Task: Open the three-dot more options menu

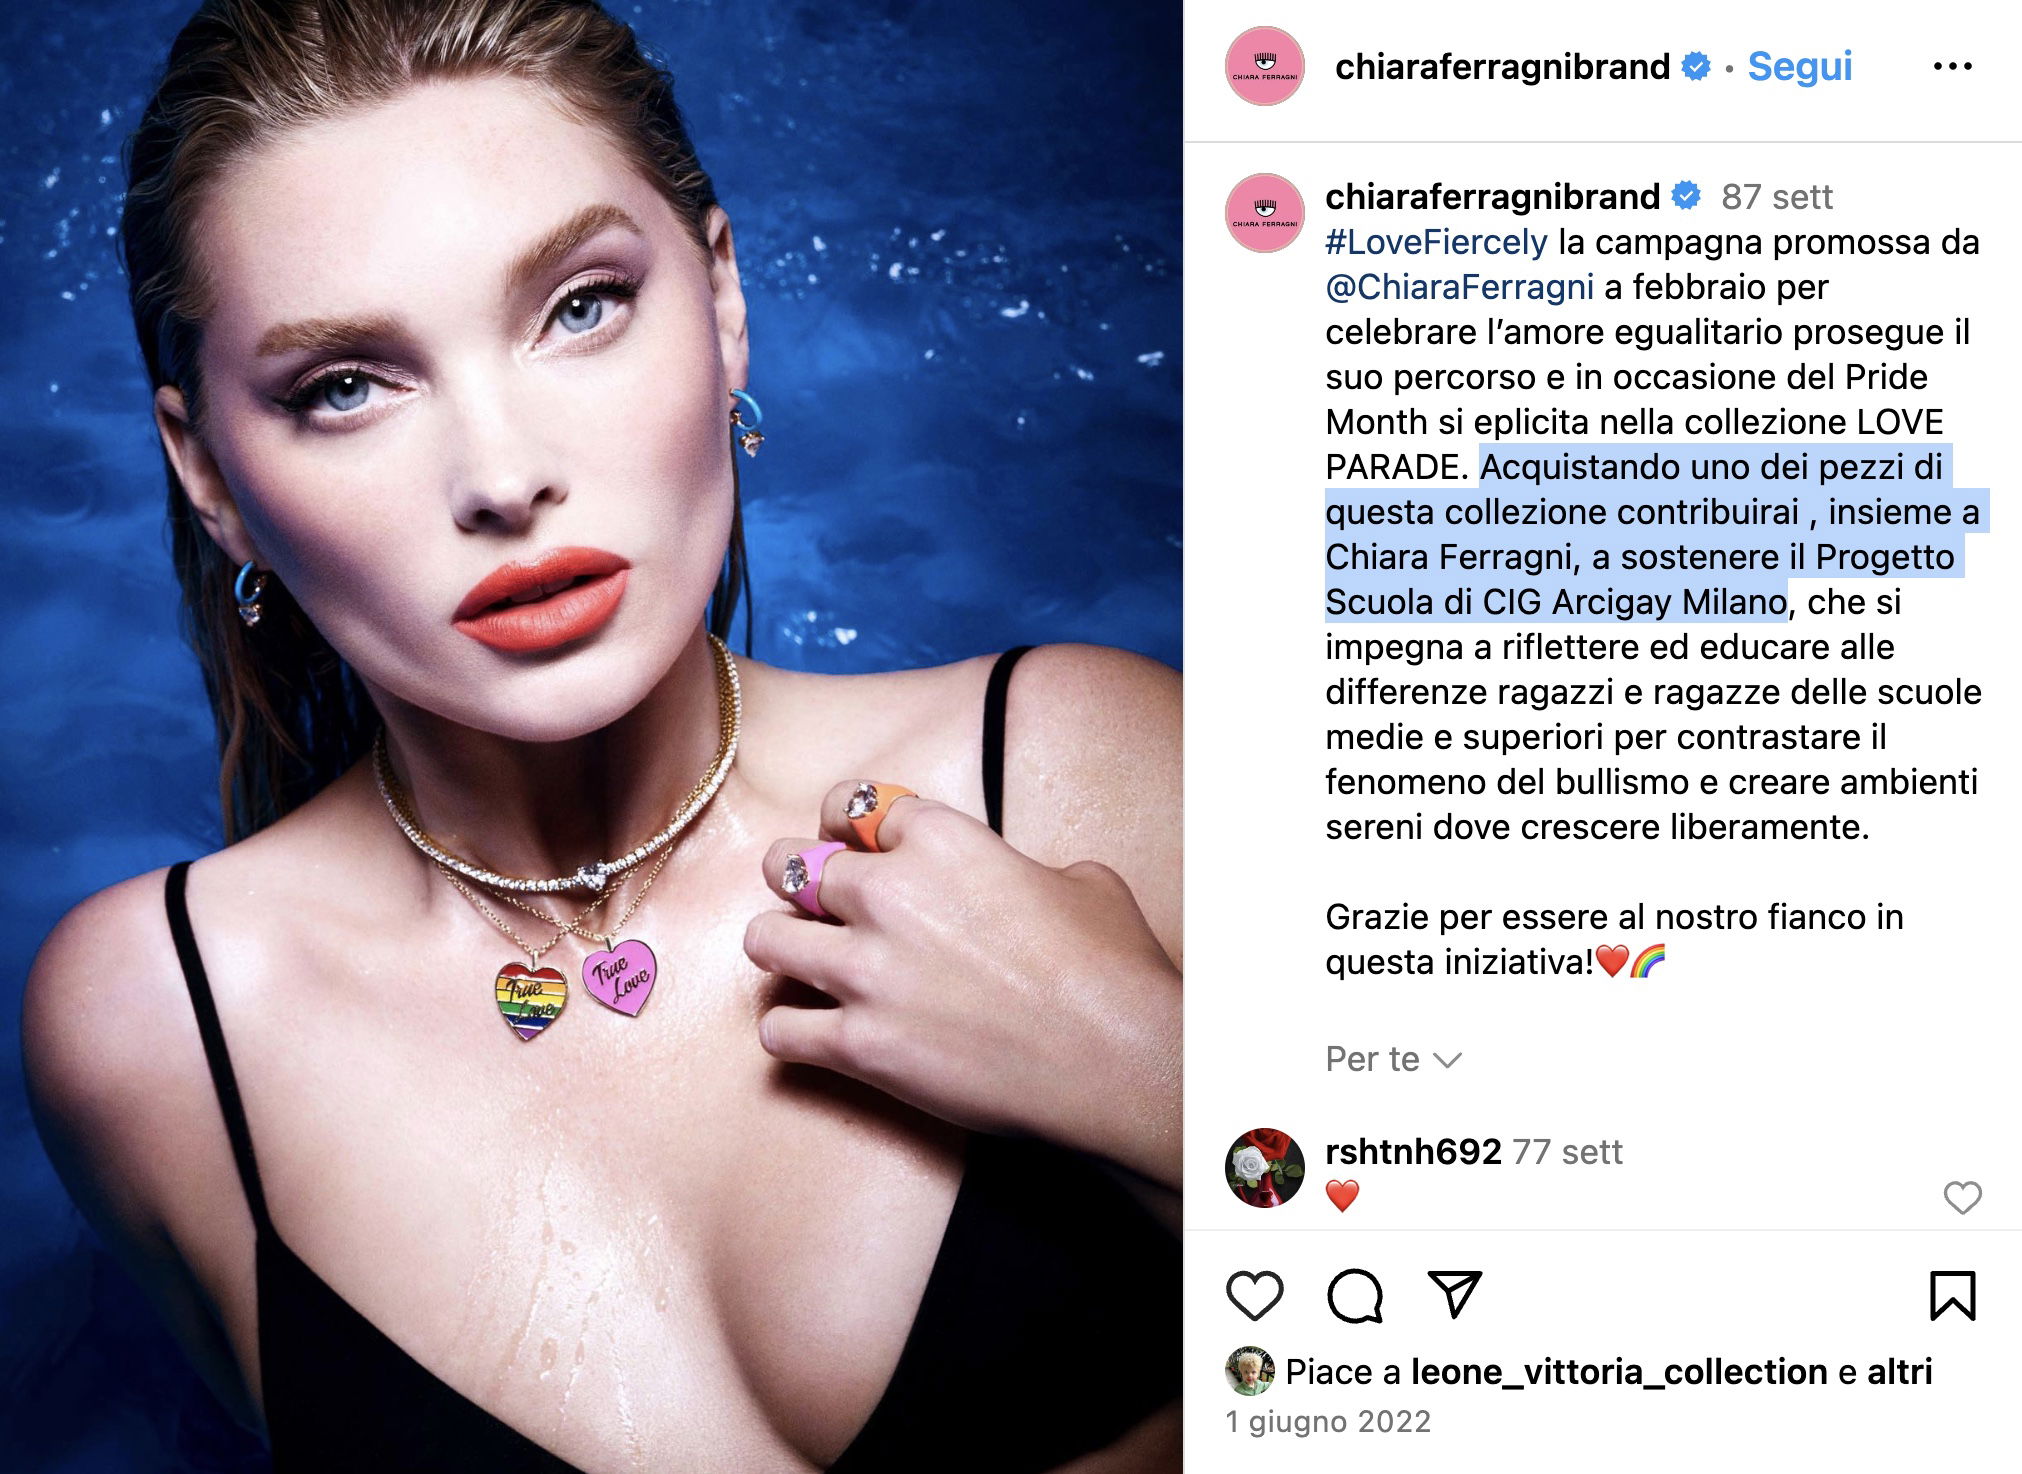Action: pos(1952,67)
